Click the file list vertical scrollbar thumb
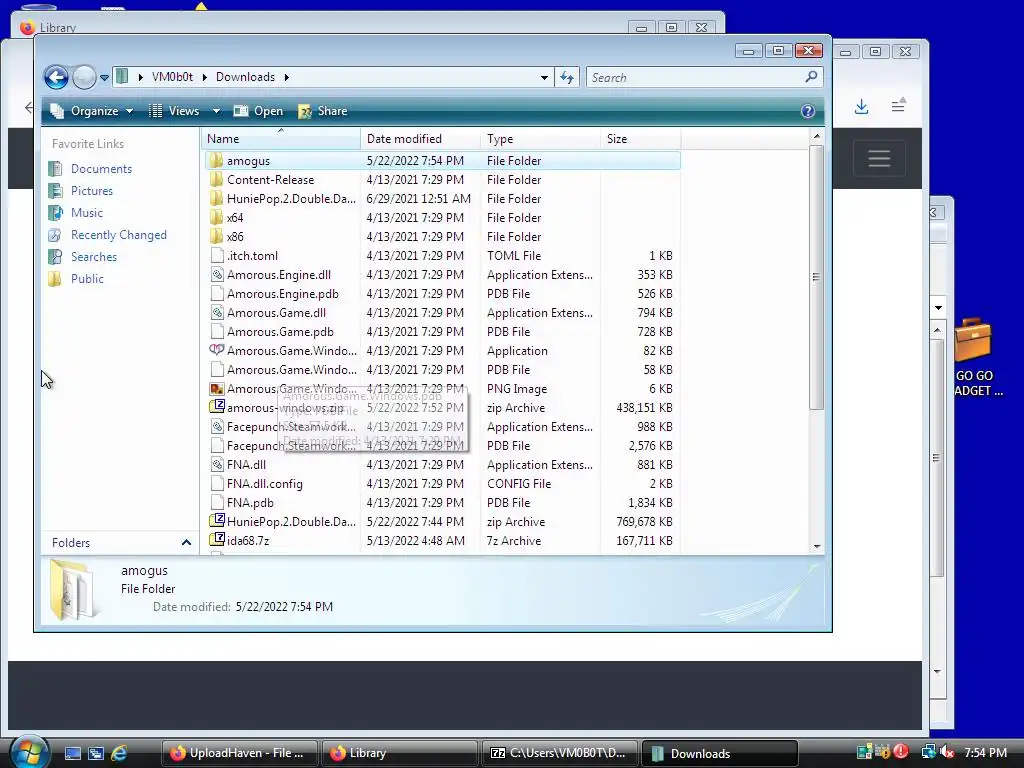The width and height of the screenshot is (1024, 768). (816, 278)
